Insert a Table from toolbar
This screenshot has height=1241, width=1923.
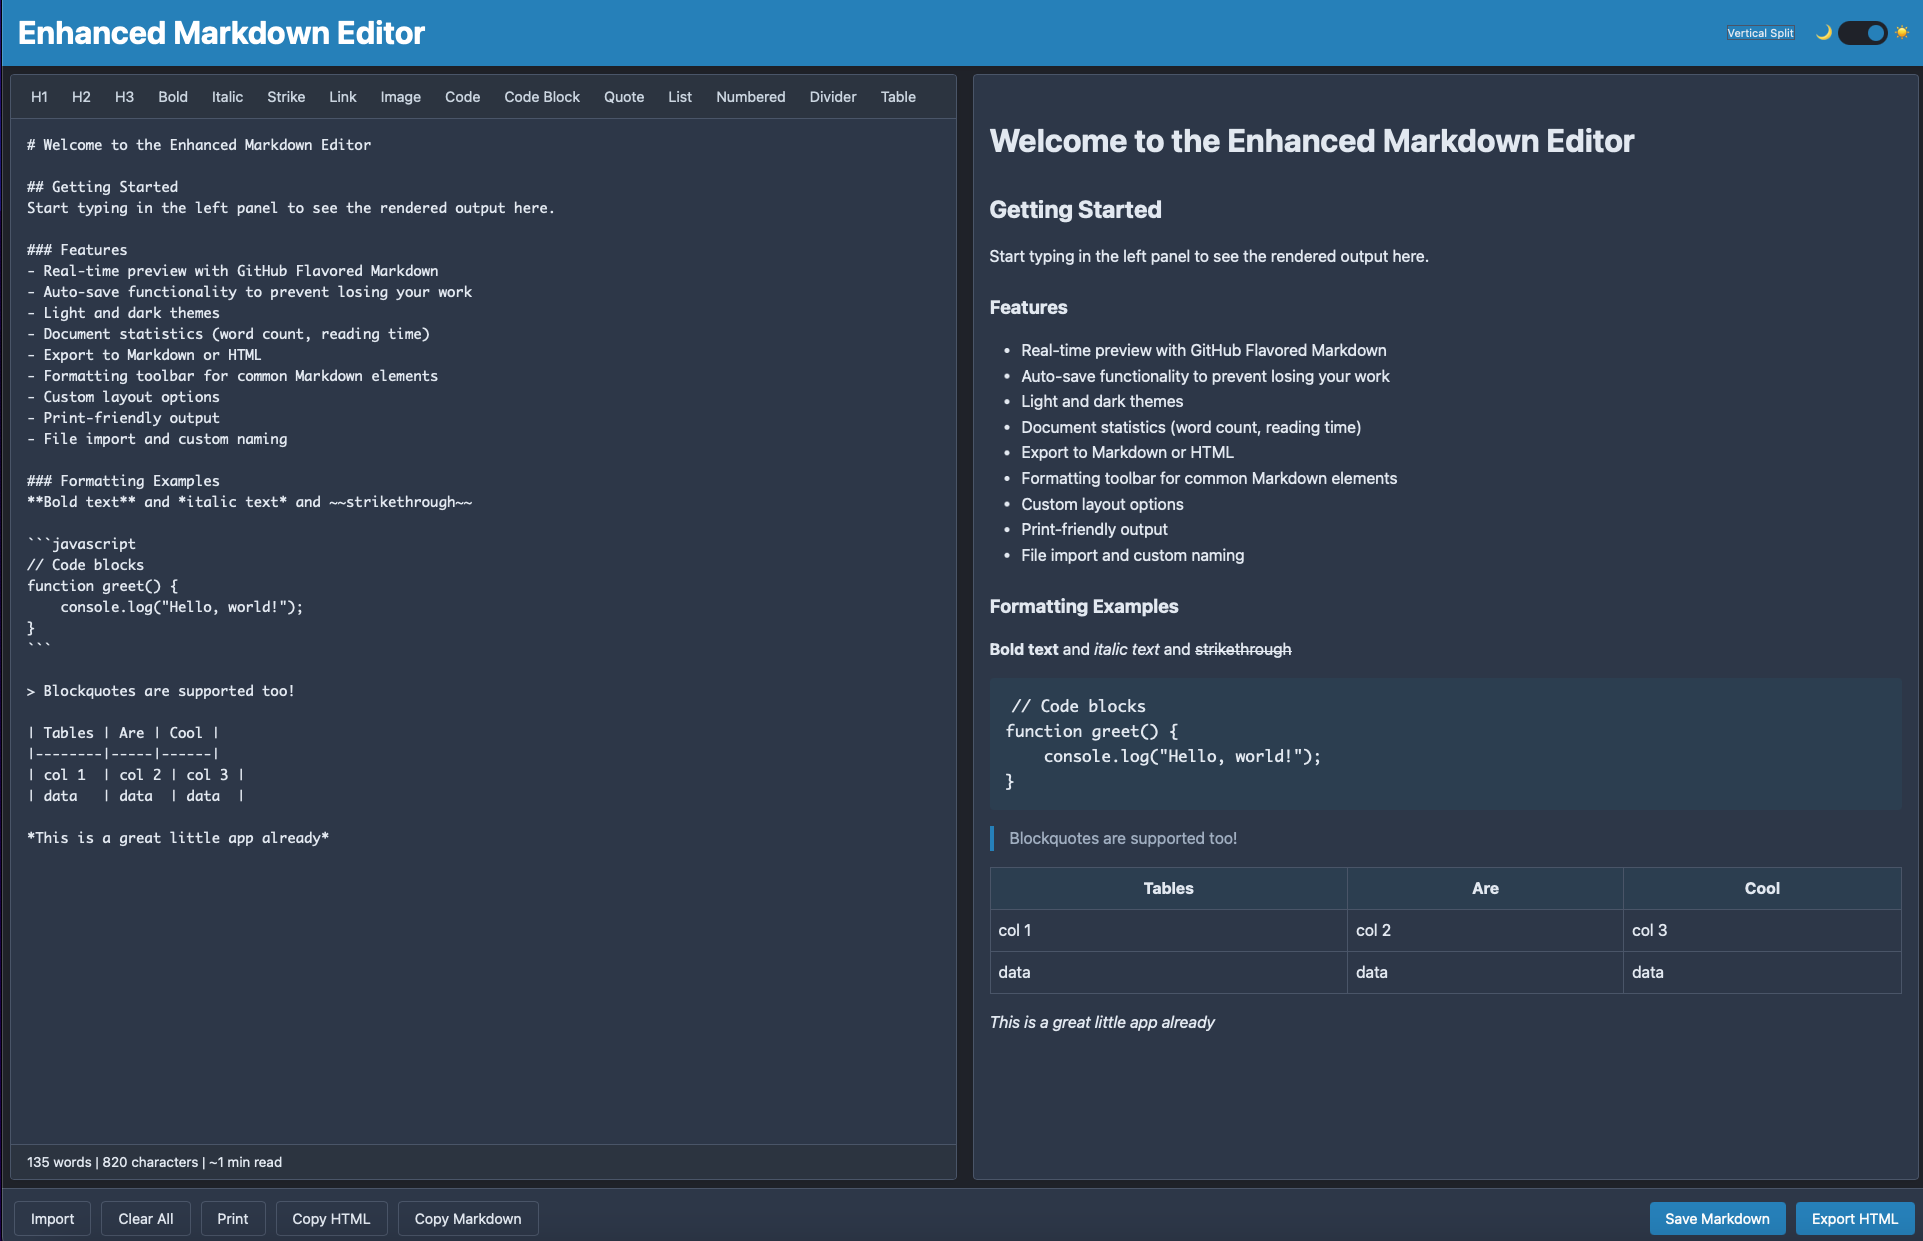click(x=898, y=97)
